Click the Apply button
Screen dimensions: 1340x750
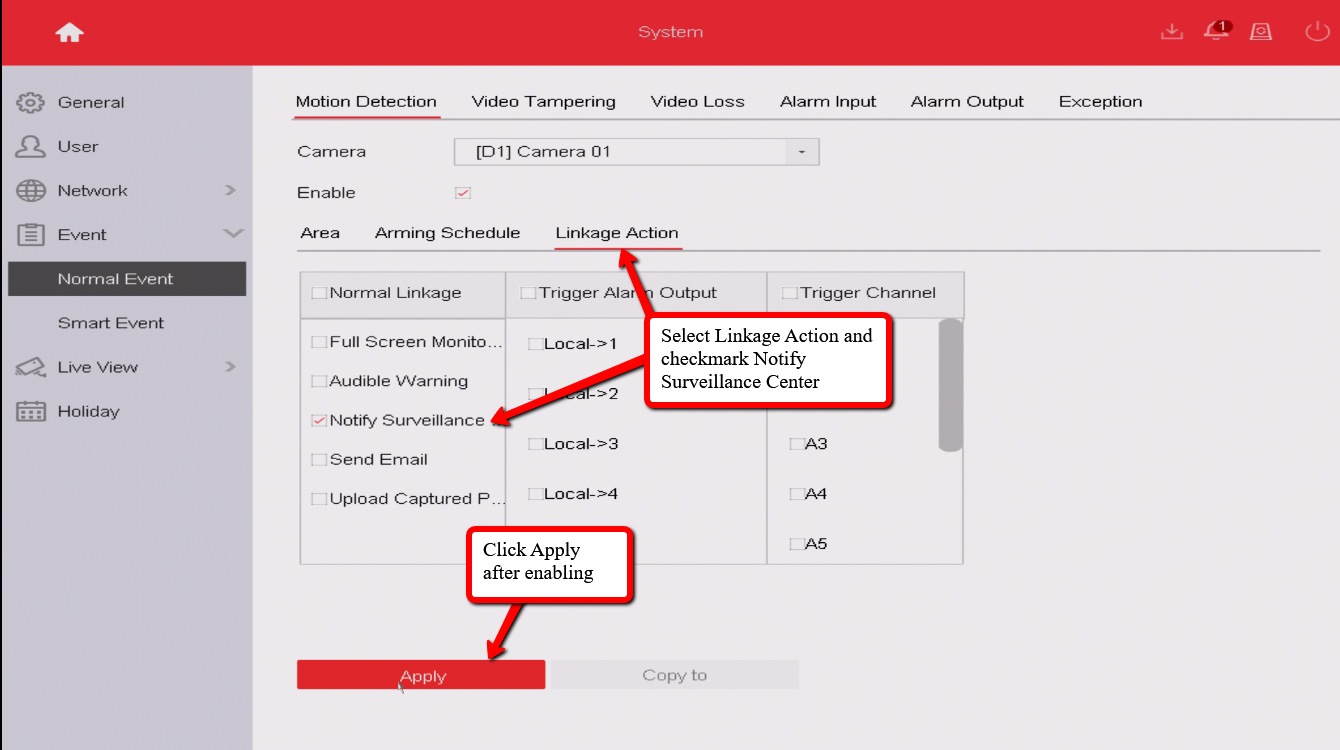coord(421,675)
